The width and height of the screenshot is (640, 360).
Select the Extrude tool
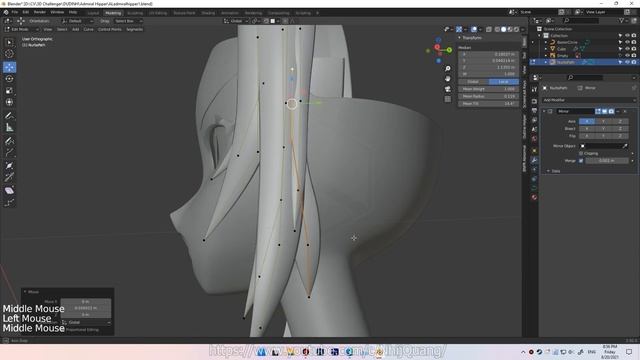pos(9,153)
